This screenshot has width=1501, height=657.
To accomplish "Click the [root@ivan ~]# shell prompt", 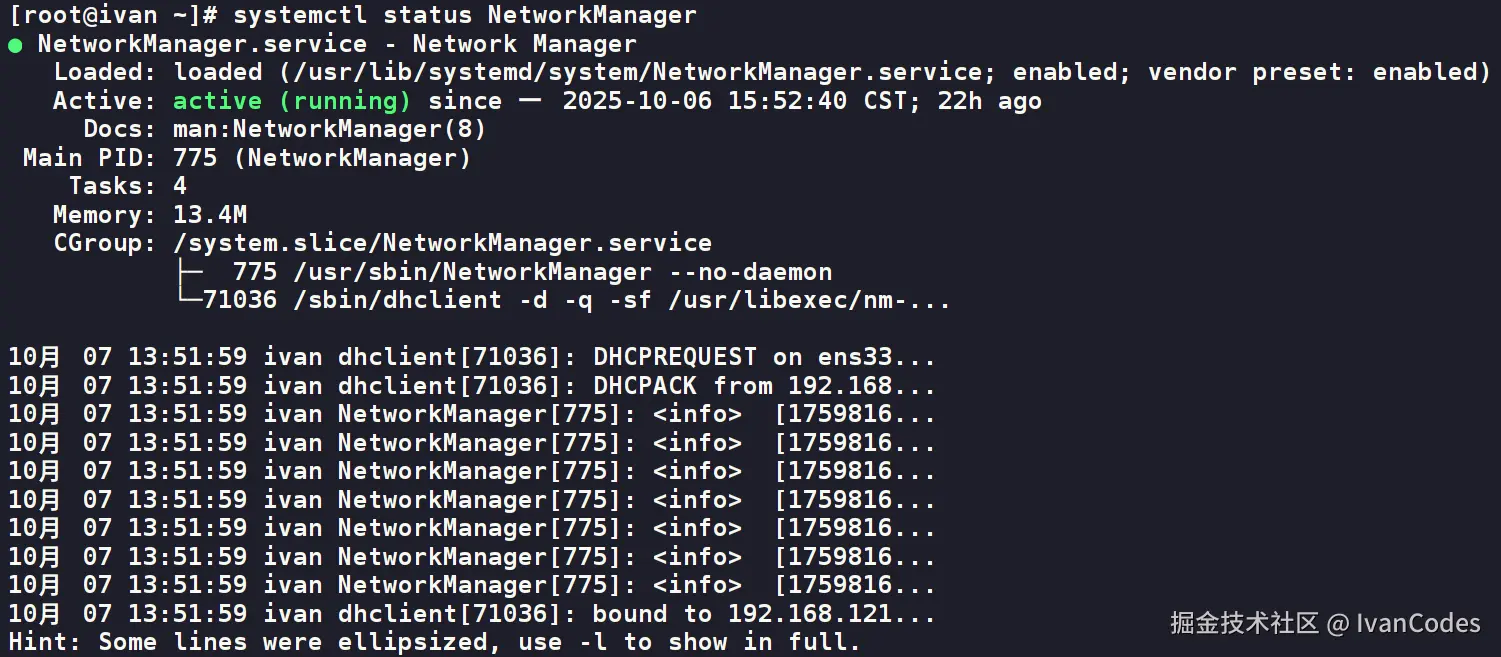I will click(113, 16).
